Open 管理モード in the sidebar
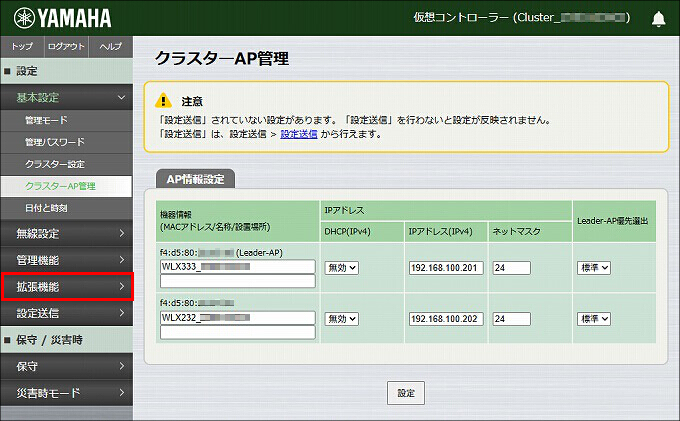The height and width of the screenshot is (421, 680). click(67, 121)
